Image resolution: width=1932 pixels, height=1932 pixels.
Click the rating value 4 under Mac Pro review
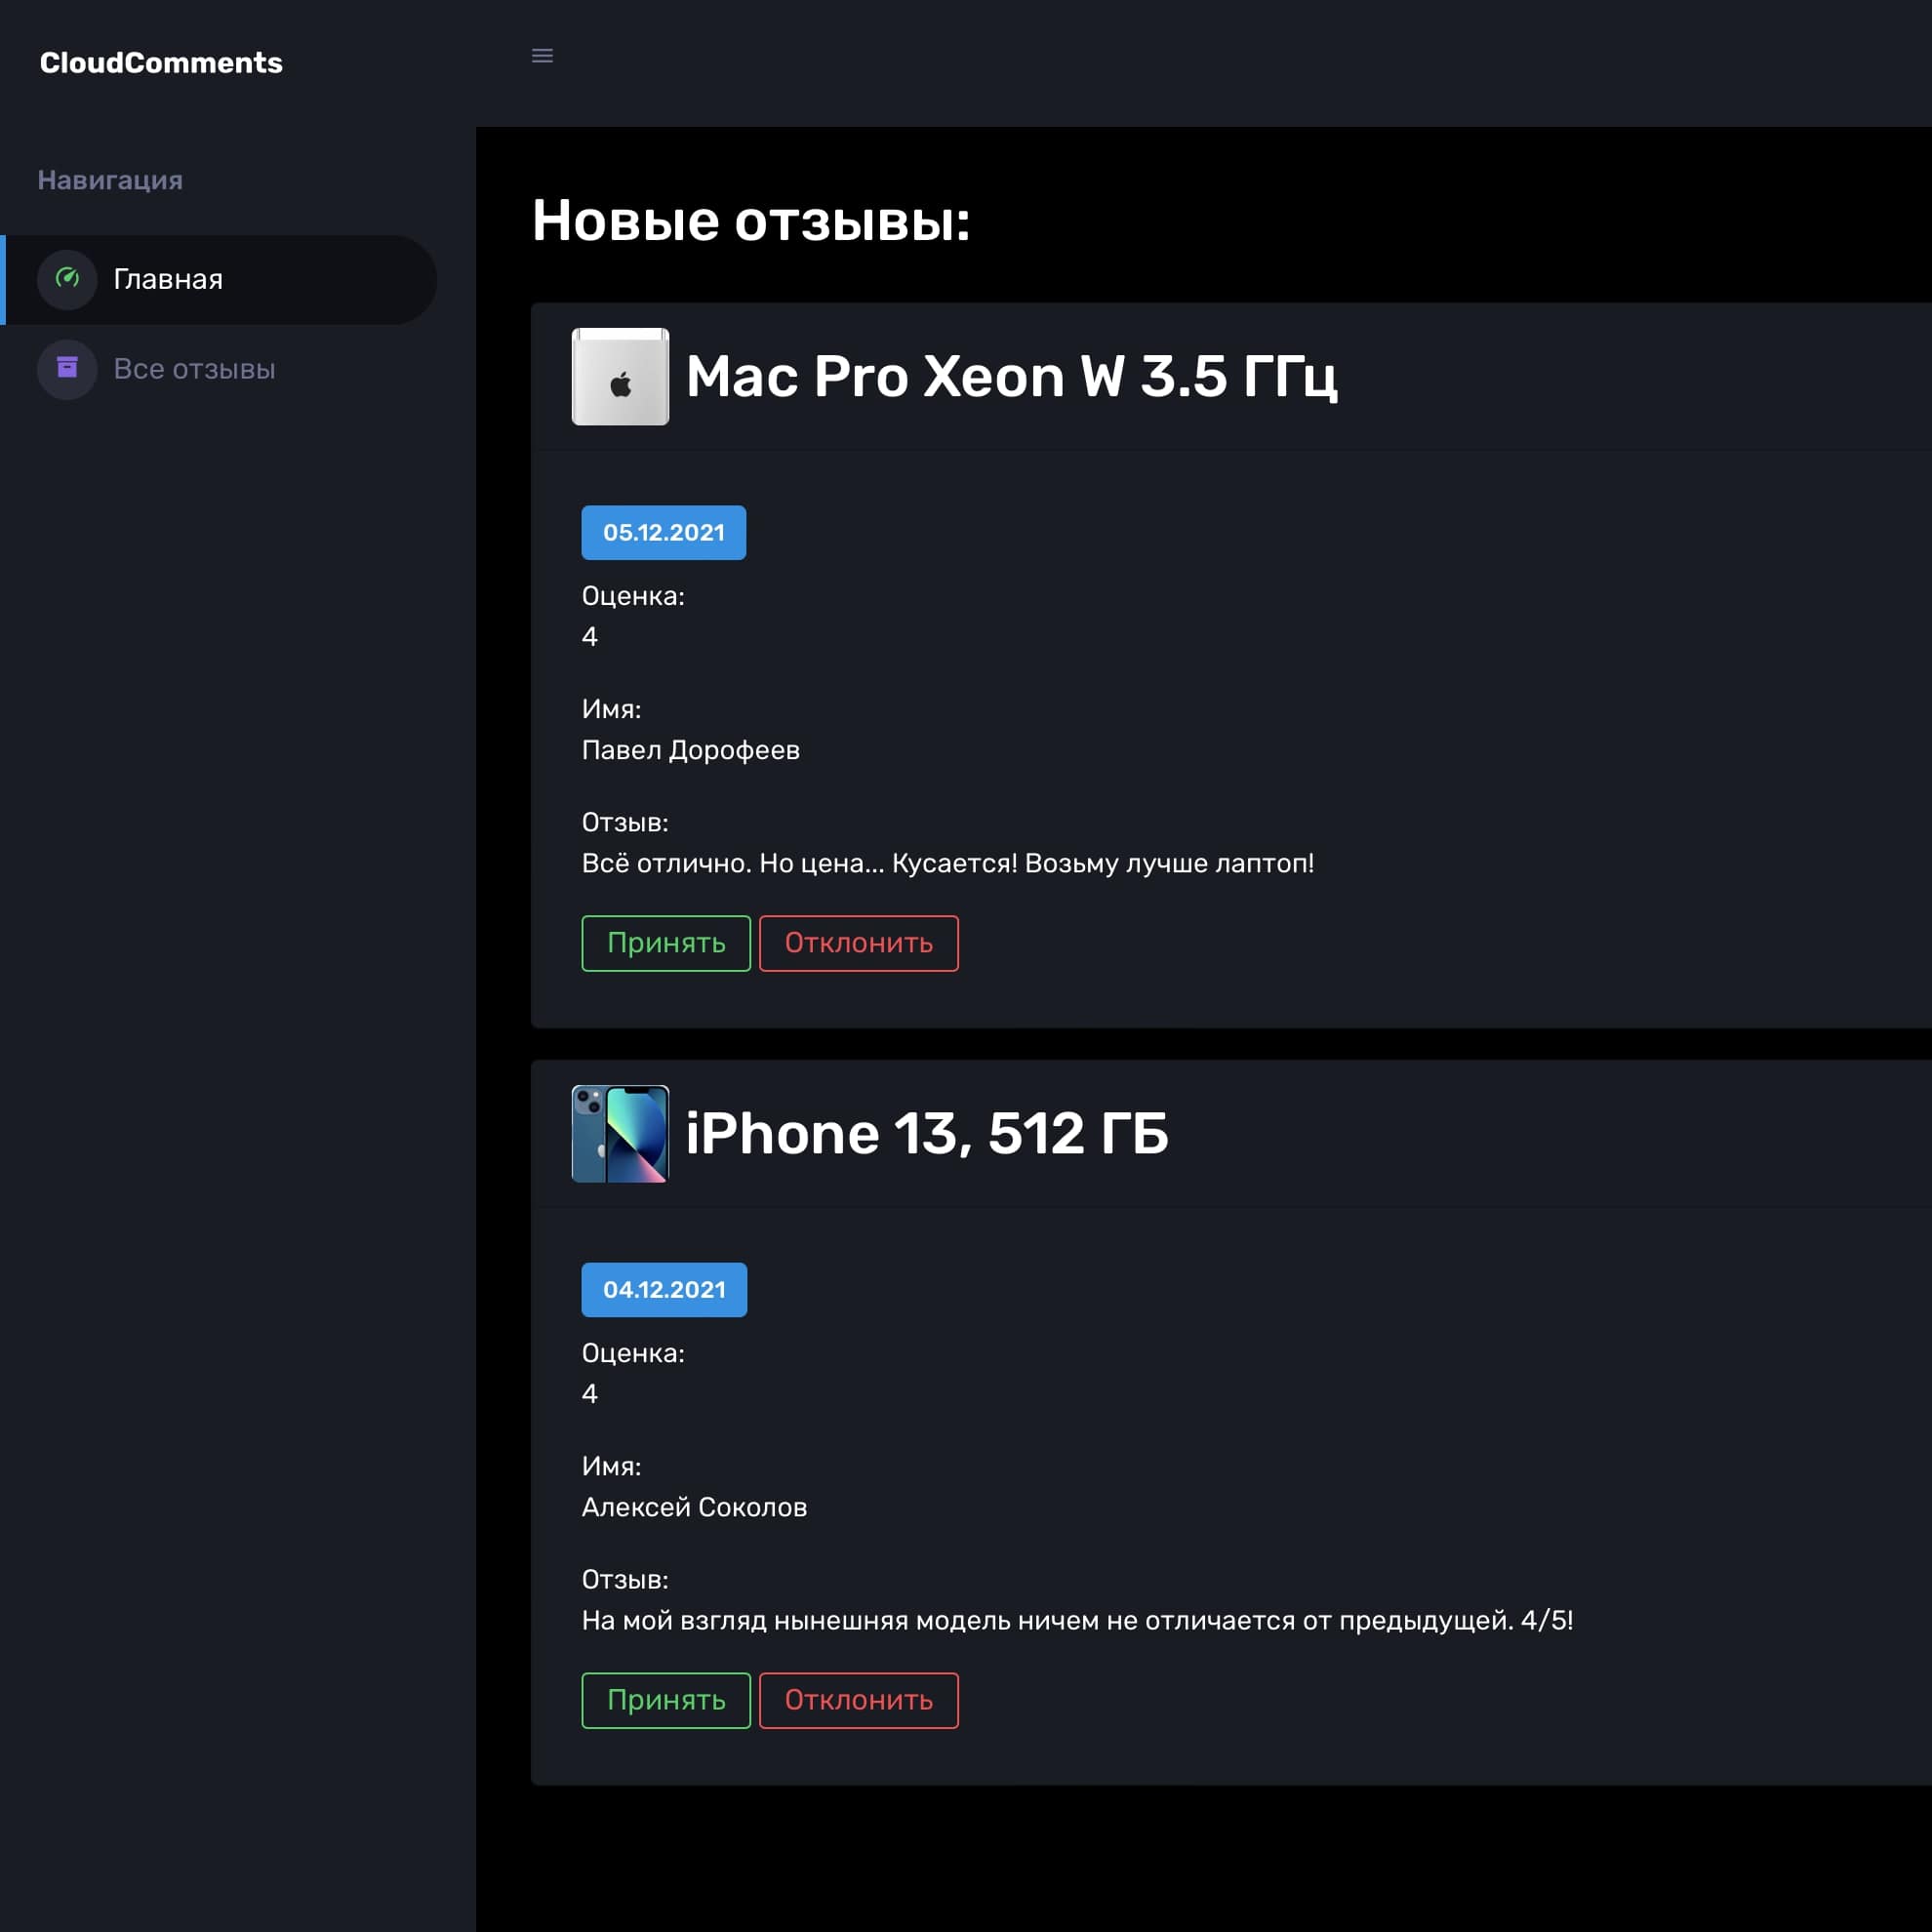click(590, 637)
